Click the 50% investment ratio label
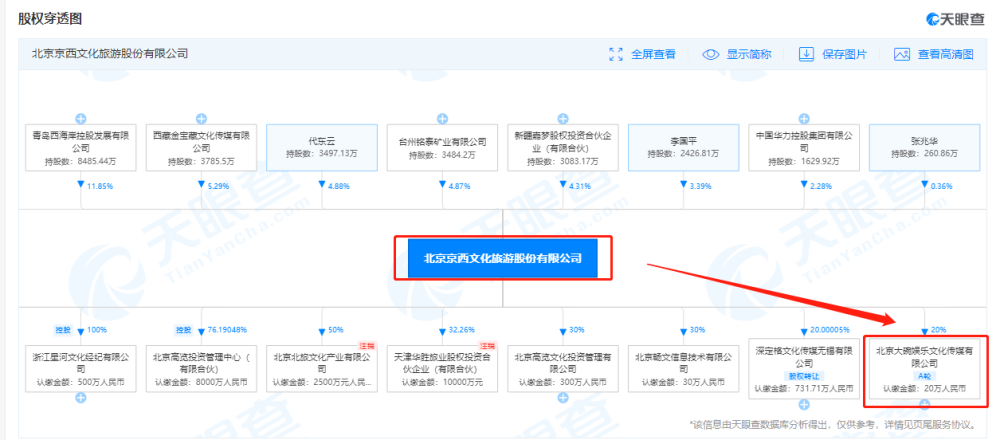This screenshot has height=440, width=1000. pos(335,330)
